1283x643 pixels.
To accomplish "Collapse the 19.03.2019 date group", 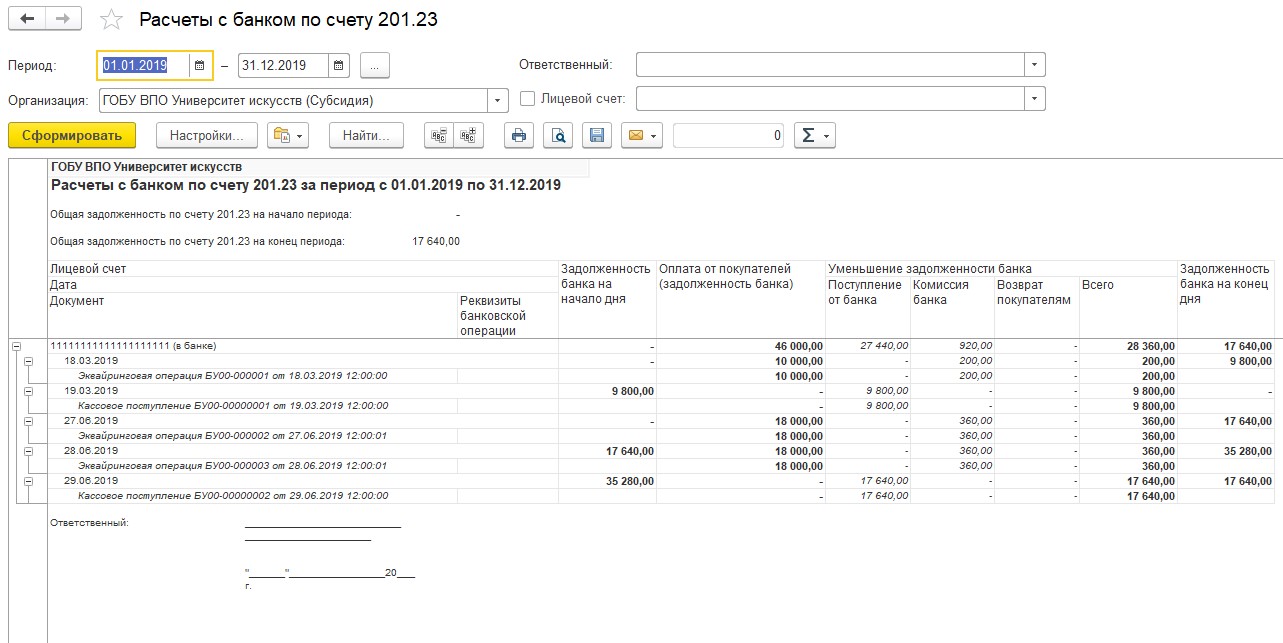I will coord(28,391).
